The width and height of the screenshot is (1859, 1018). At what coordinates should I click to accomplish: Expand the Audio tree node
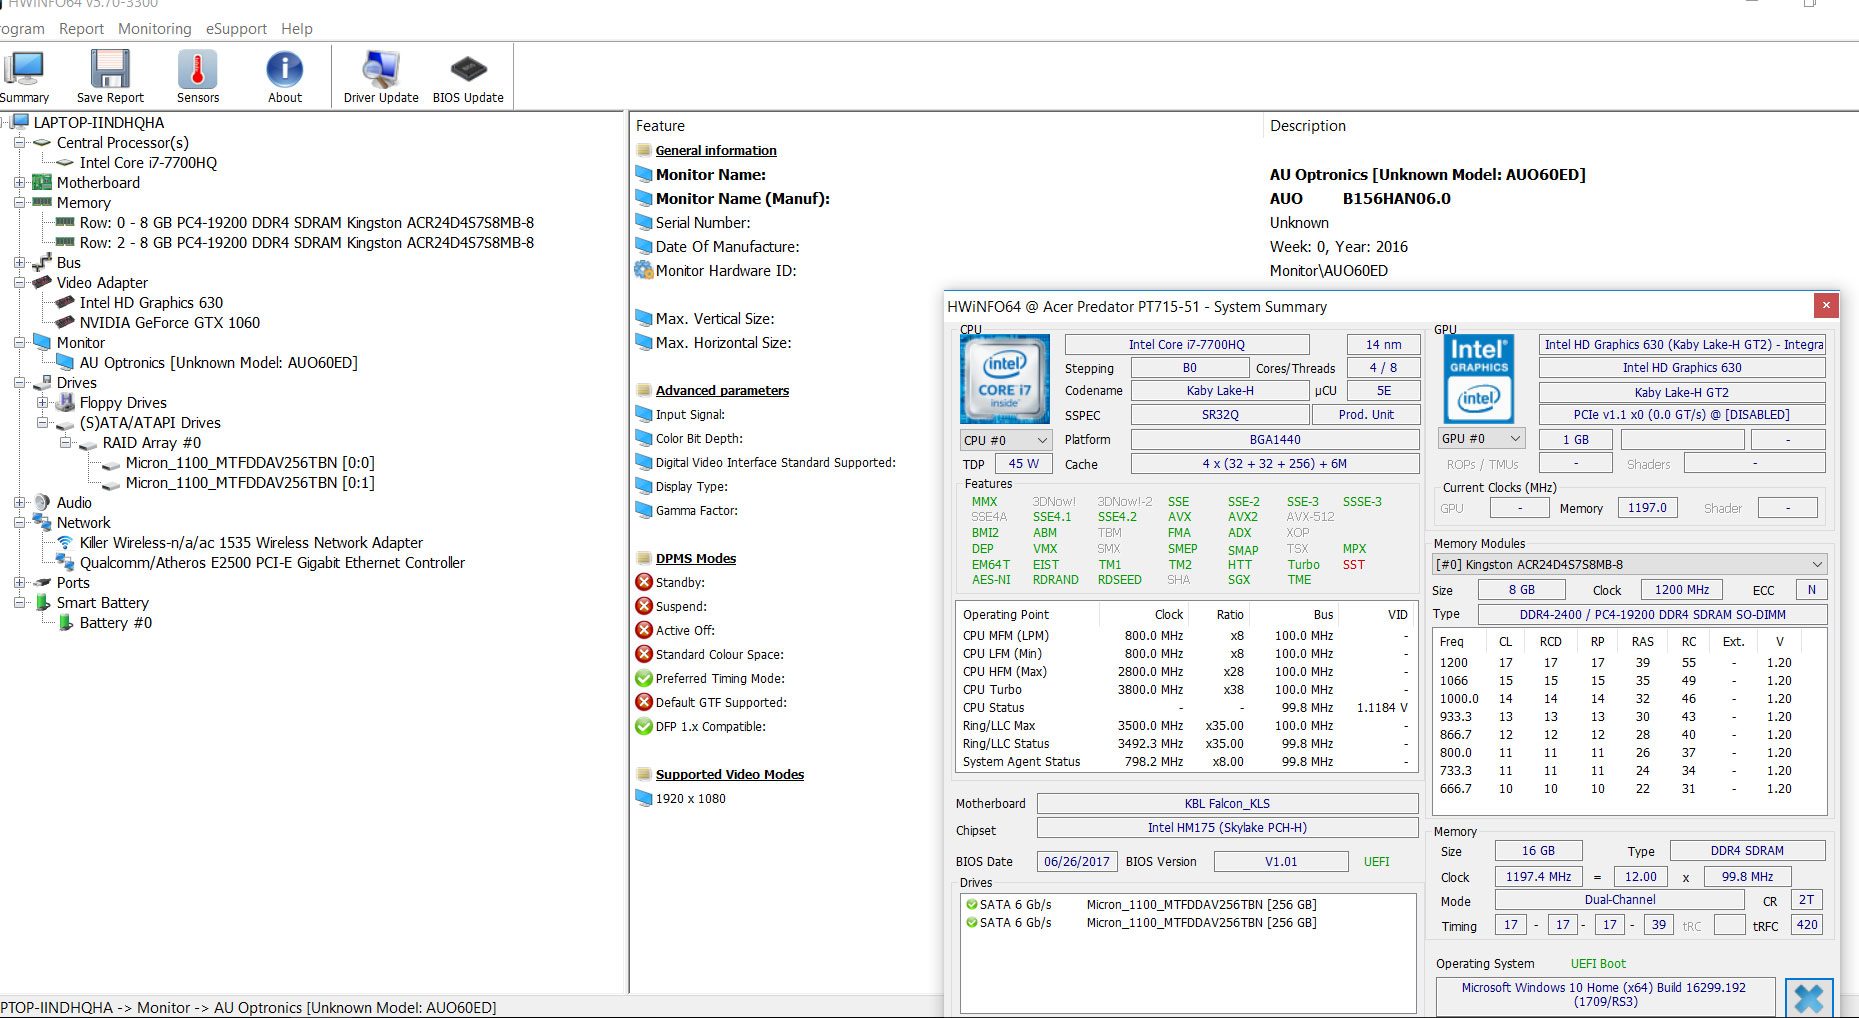19,502
